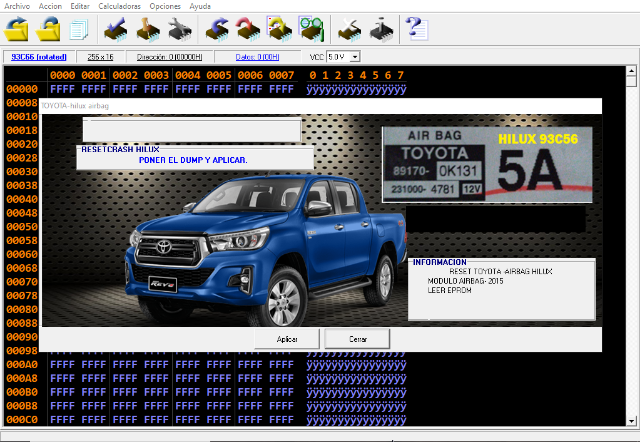
Task: Click hex cell at row 00000 column 0007
Action: pyautogui.click(x=281, y=89)
